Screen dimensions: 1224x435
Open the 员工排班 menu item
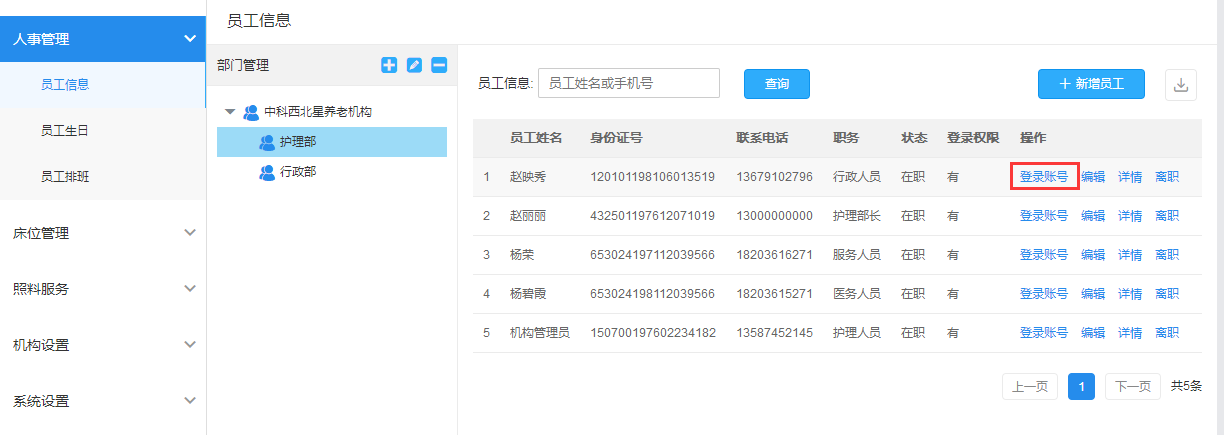(65, 176)
